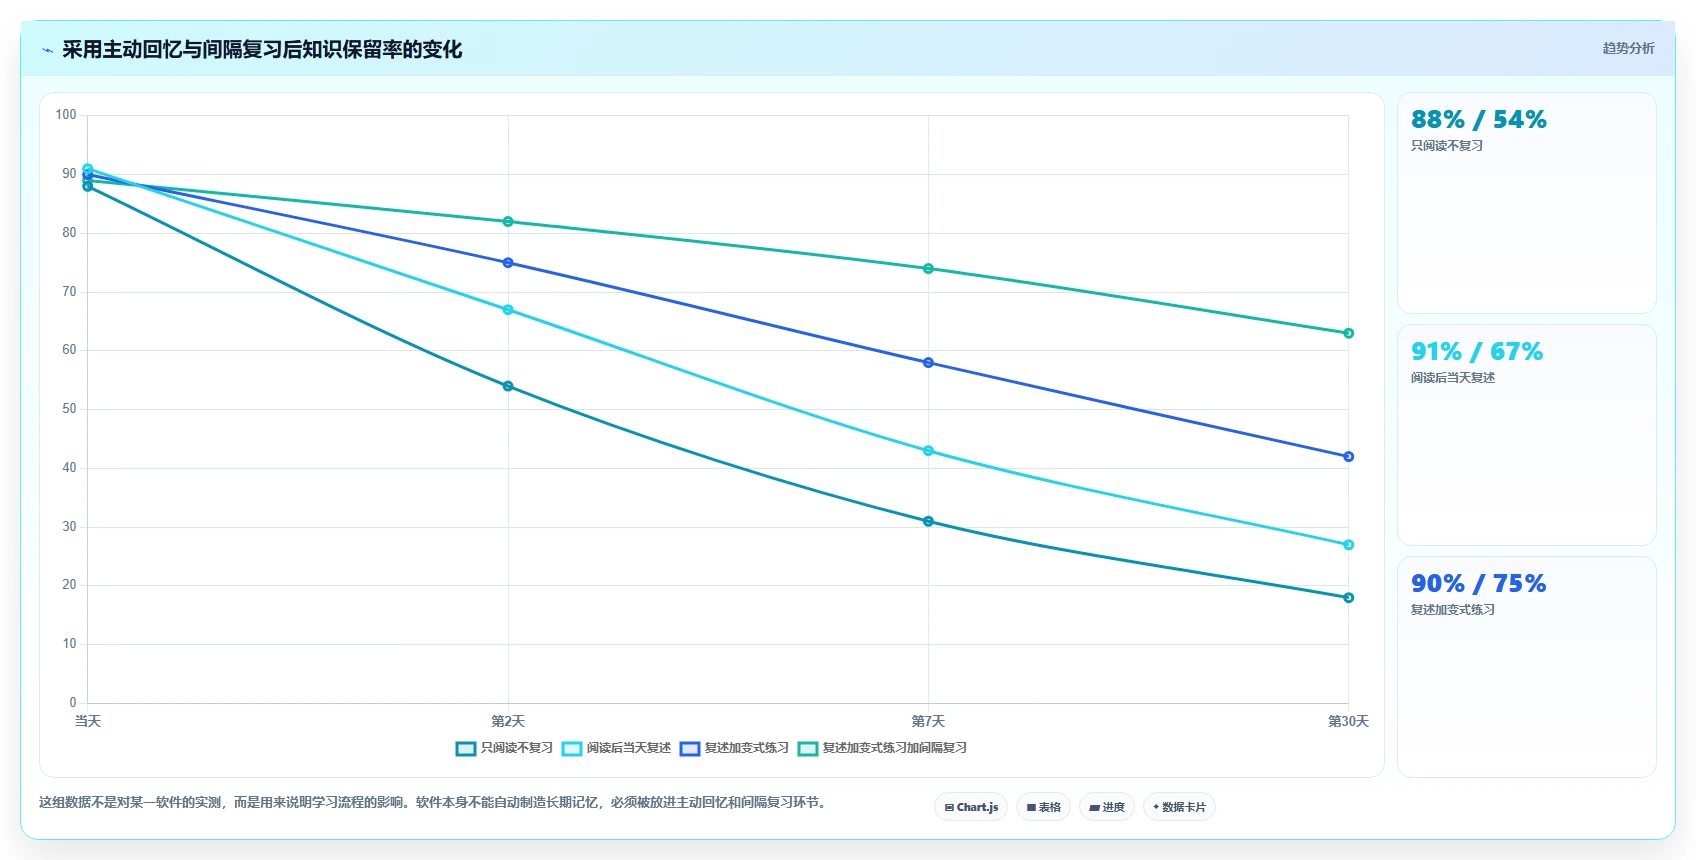Click the 表格 pill tag

(x=1043, y=807)
